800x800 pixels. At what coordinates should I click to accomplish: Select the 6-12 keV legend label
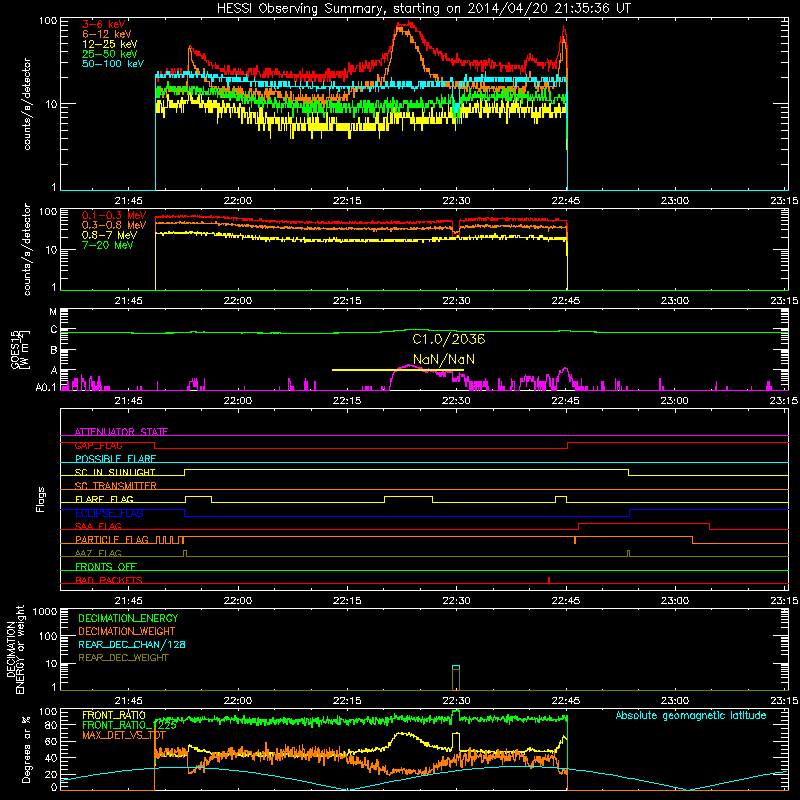point(107,34)
